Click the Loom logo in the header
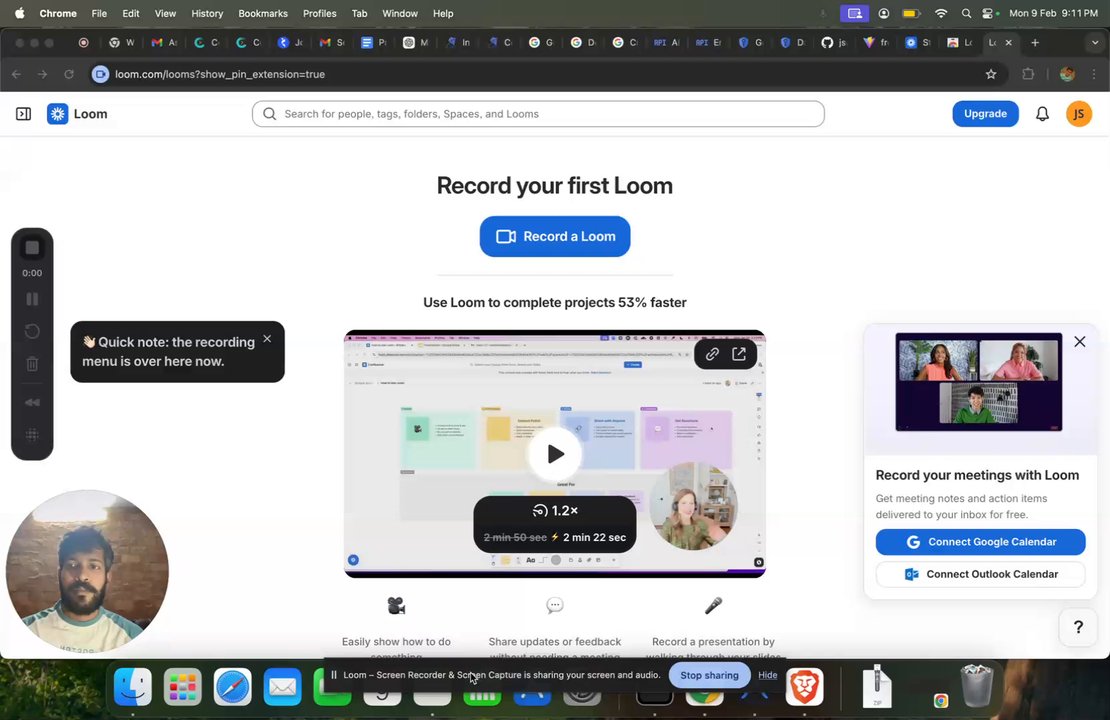 point(77,114)
